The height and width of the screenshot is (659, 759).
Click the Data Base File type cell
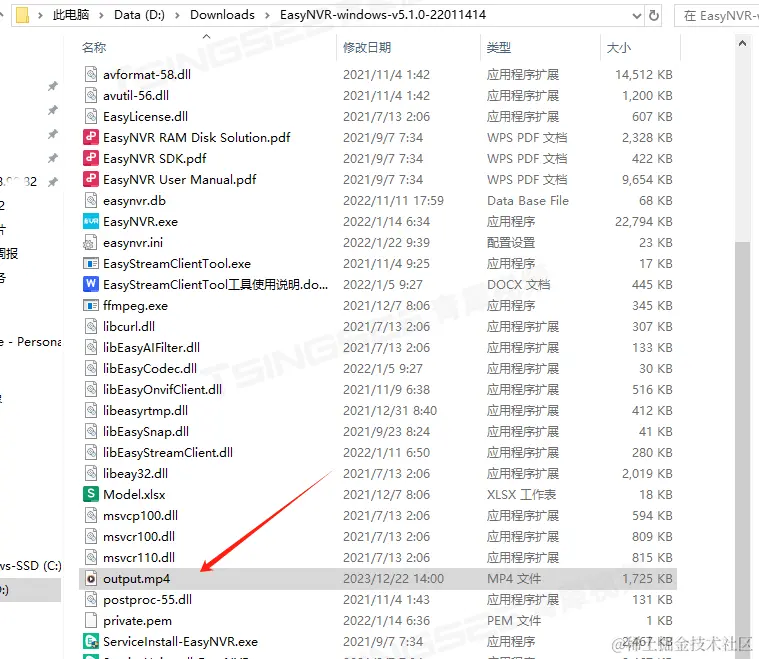tap(528, 200)
